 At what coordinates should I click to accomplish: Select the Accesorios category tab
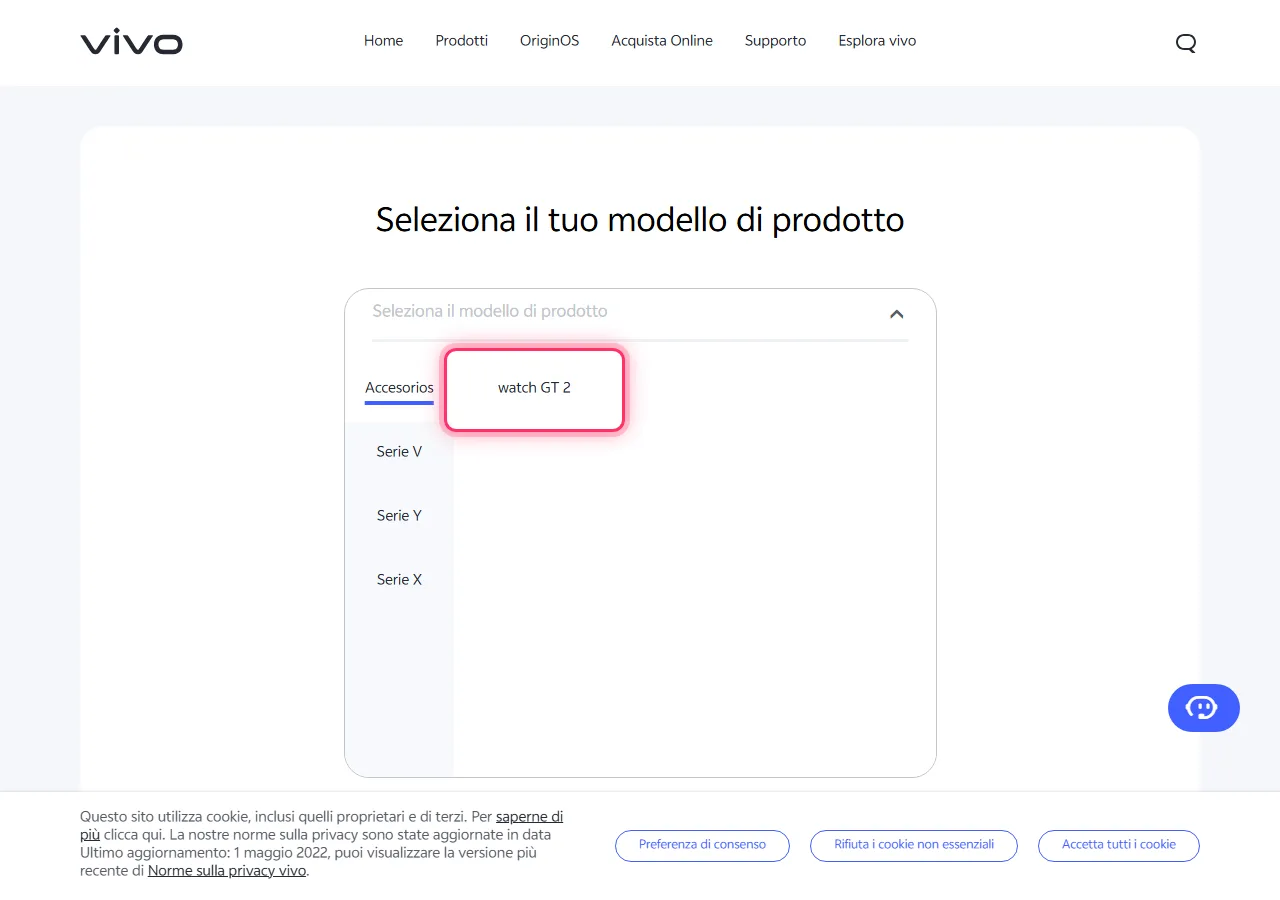[x=399, y=388]
